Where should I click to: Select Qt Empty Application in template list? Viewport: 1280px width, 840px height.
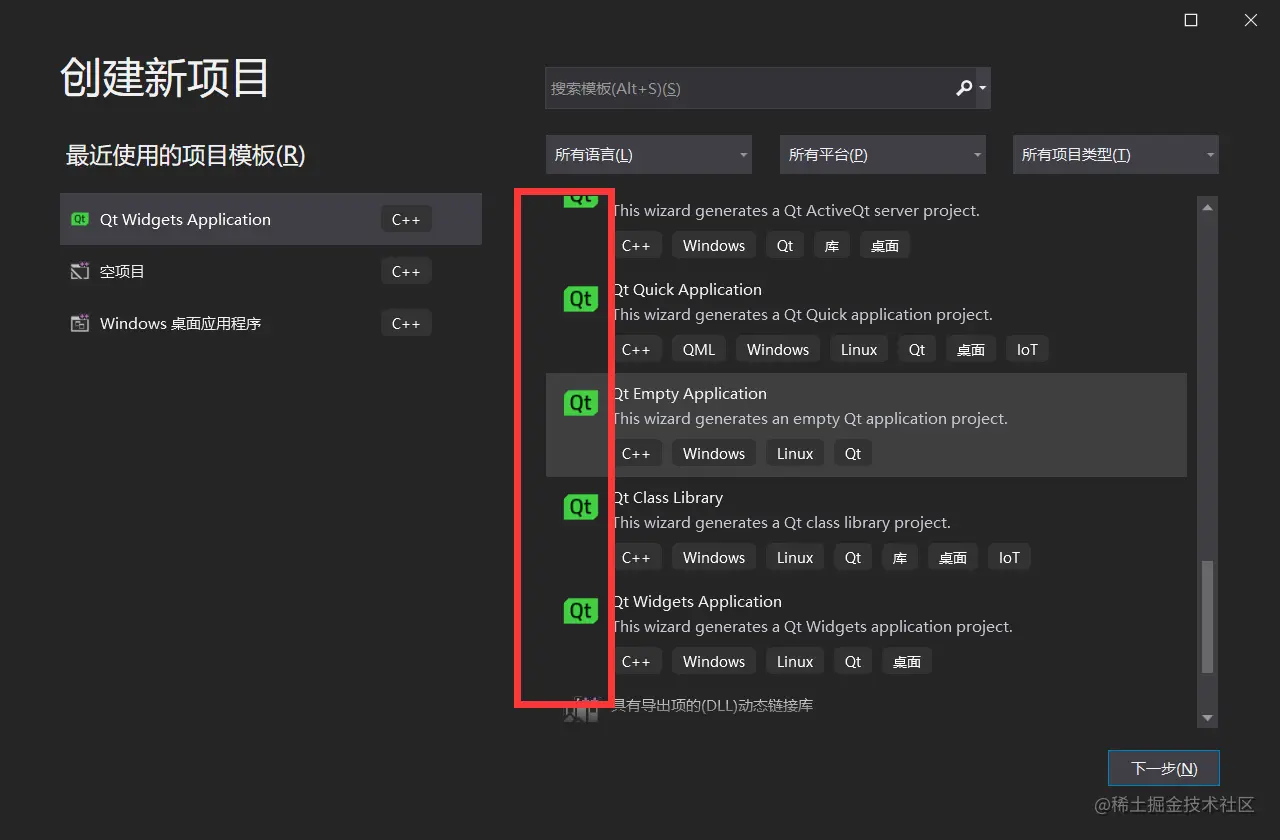point(866,426)
